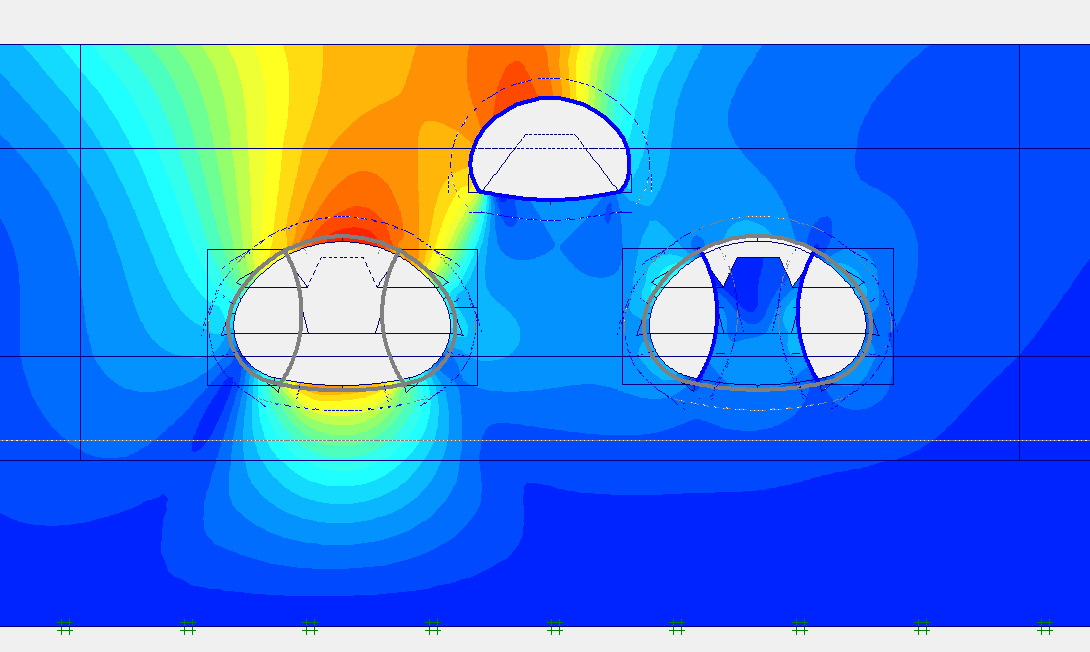Select the fourth green fixity marker from left

[433, 627]
